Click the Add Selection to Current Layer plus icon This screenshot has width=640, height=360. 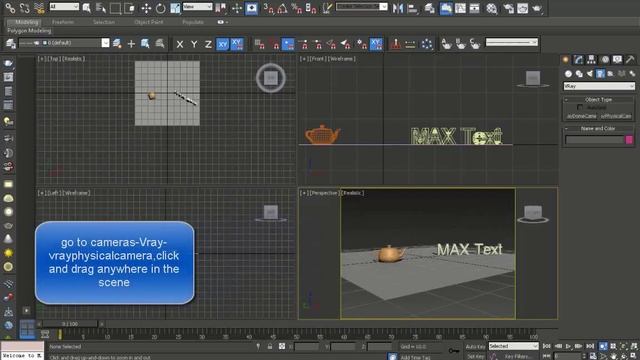coord(131,44)
